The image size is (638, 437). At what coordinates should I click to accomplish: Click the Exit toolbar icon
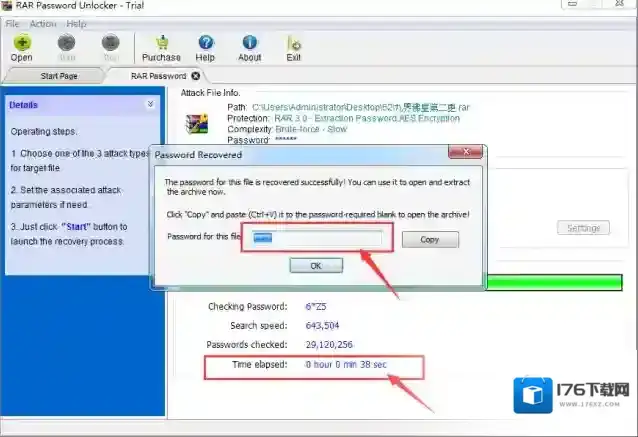point(294,43)
